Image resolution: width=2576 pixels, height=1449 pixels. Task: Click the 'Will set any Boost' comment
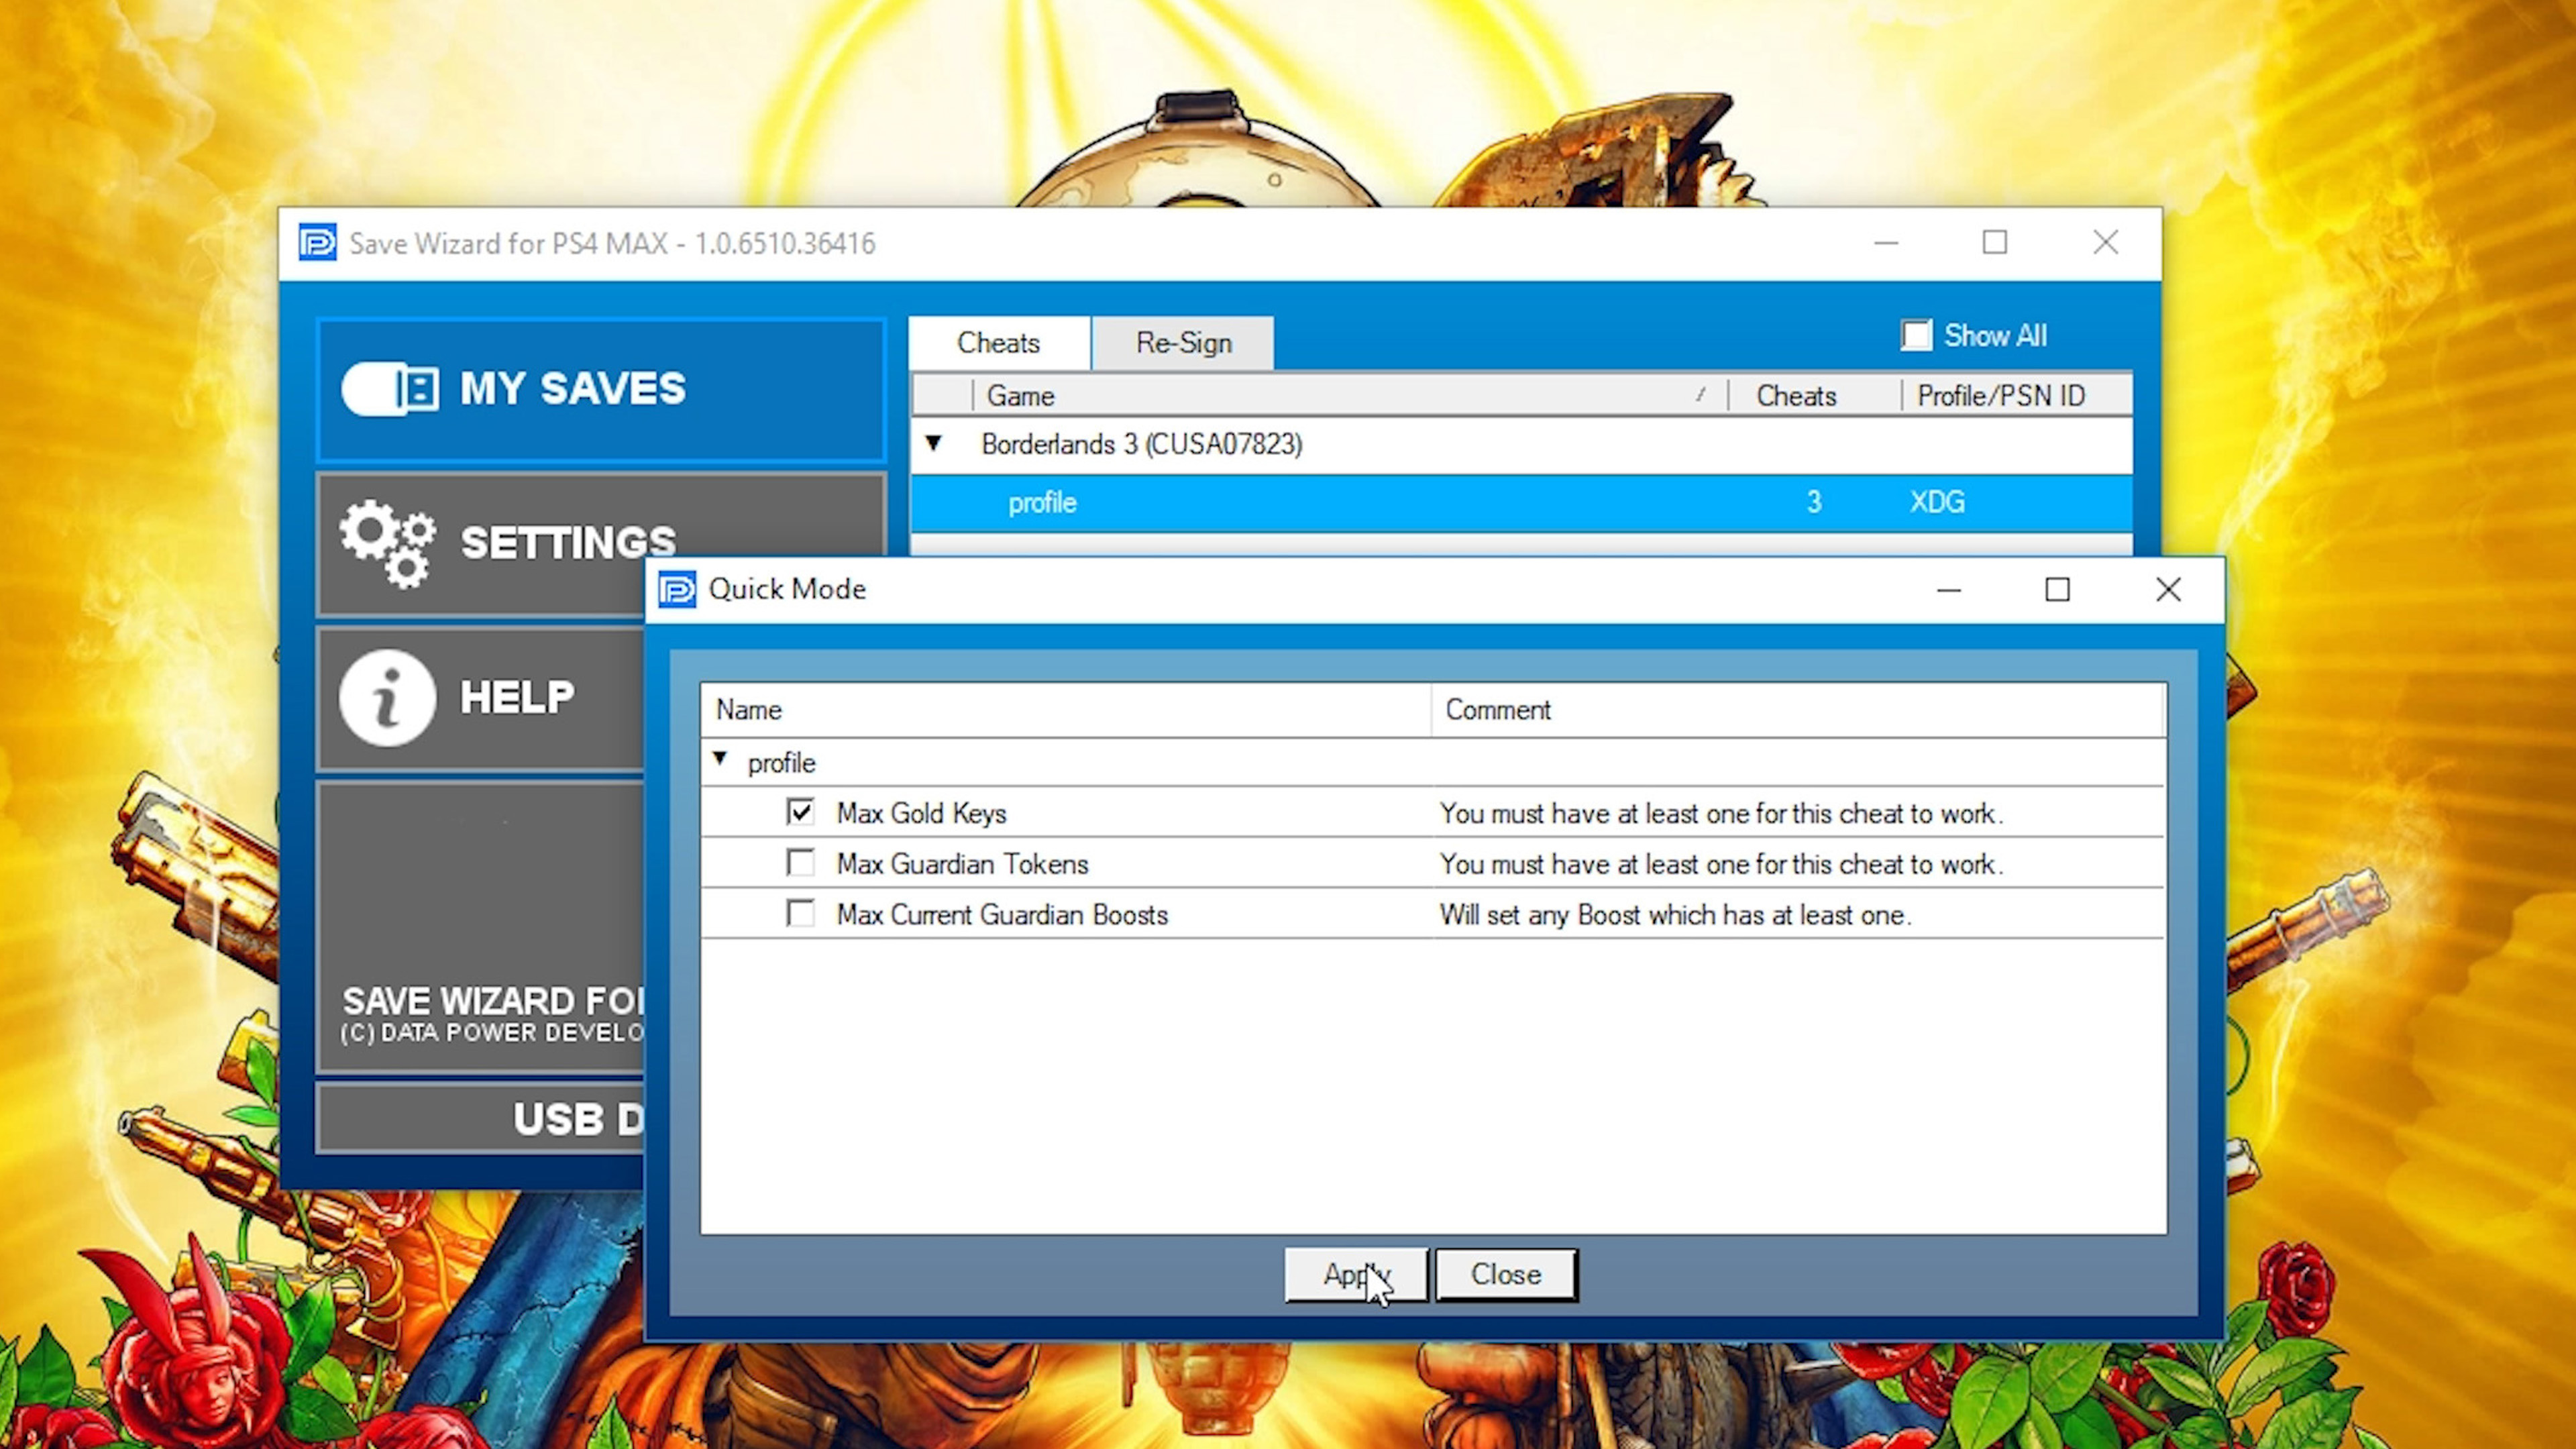(1675, 915)
